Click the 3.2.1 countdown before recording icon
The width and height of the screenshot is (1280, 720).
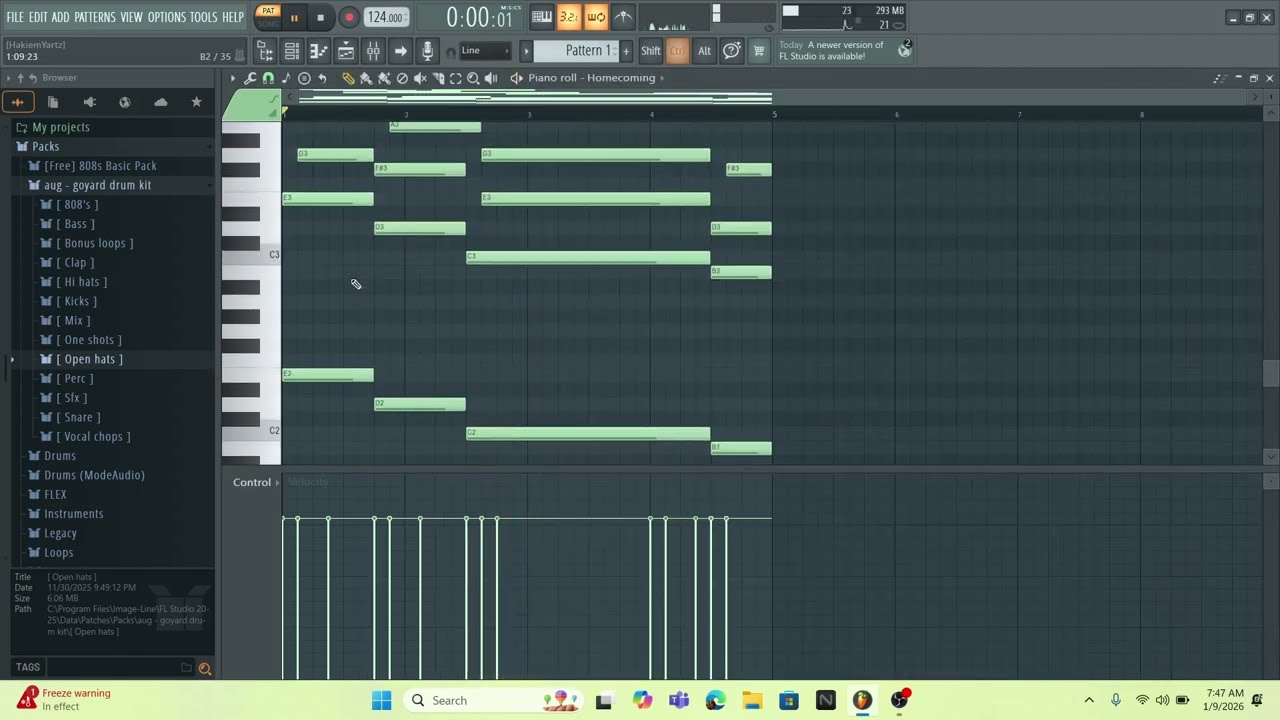click(x=569, y=17)
